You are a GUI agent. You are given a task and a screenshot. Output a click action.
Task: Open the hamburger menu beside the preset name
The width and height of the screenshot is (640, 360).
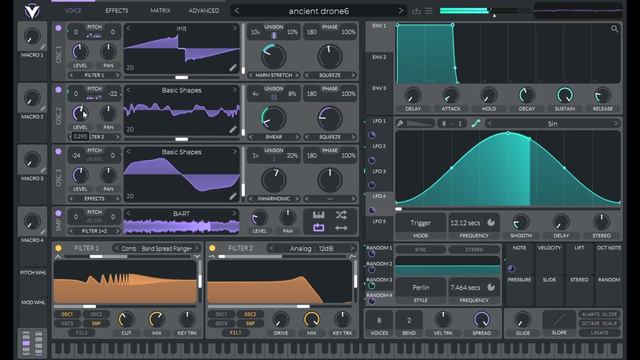(x=428, y=11)
